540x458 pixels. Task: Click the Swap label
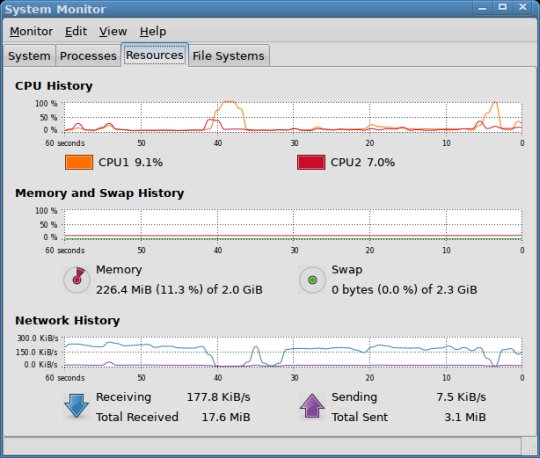pos(347,270)
